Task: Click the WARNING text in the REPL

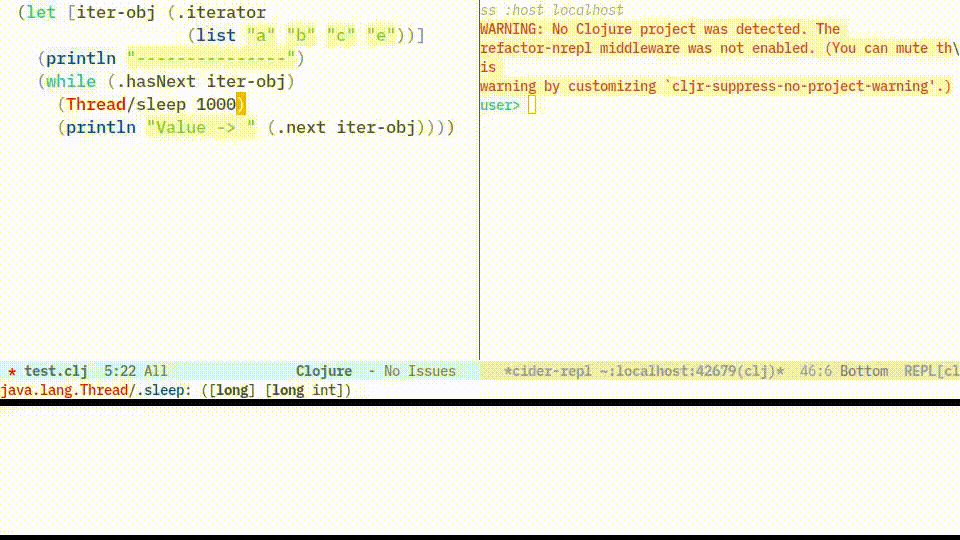Action: (511, 29)
